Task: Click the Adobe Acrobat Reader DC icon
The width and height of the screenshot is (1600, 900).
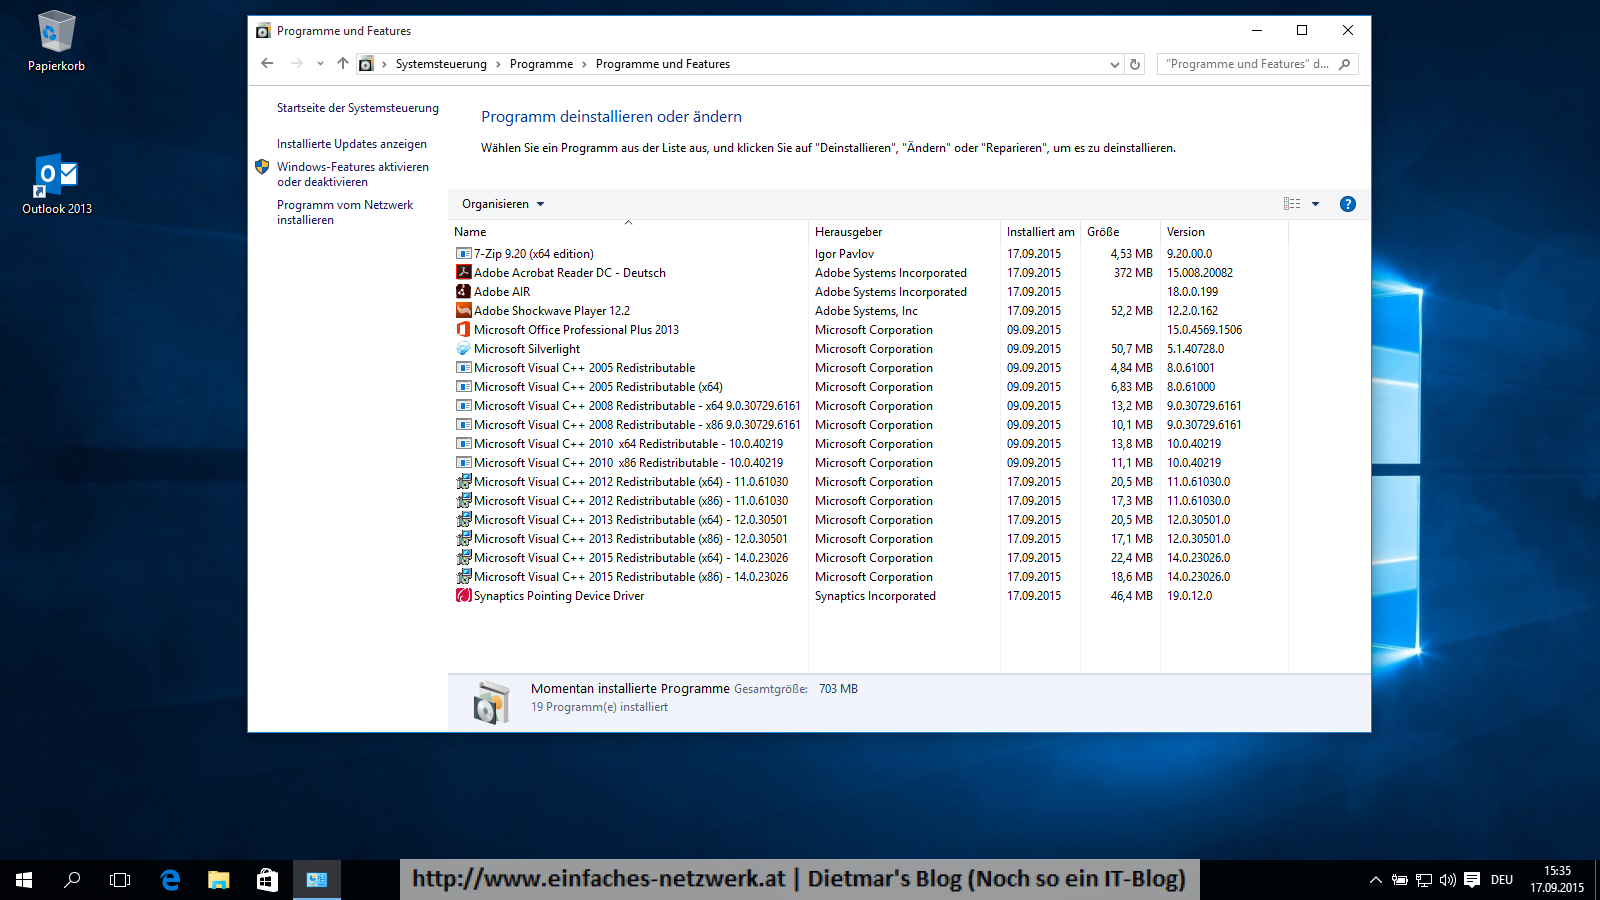Action: (x=463, y=273)
